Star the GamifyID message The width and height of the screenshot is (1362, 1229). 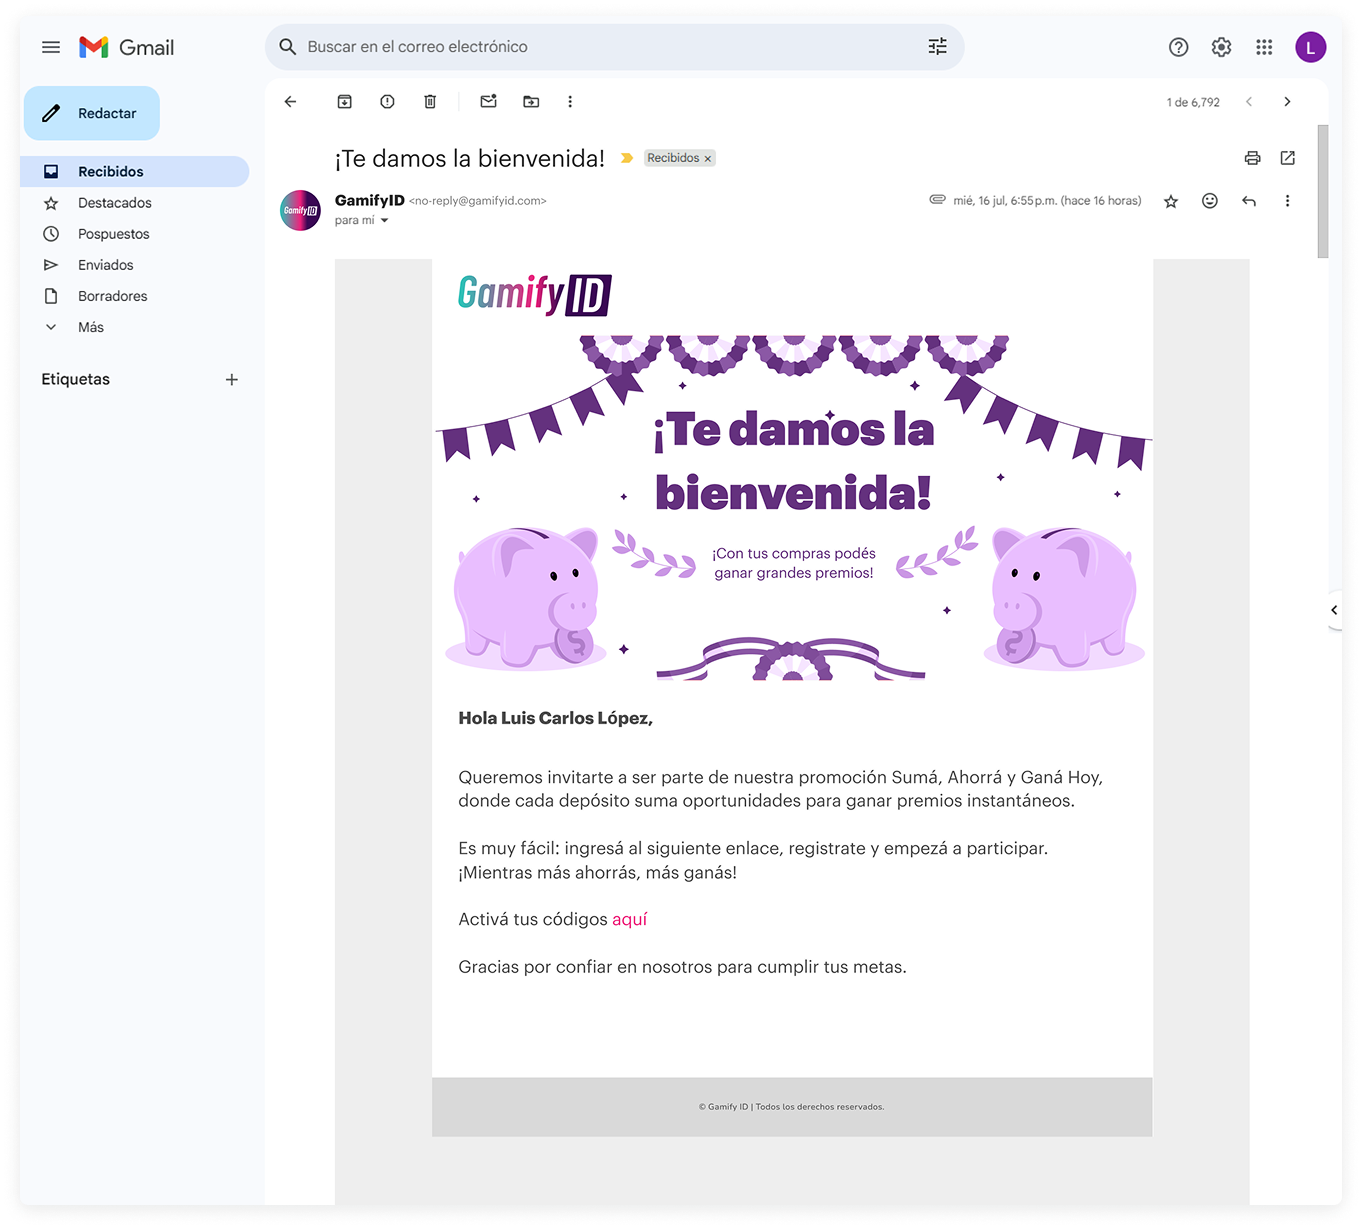[x=1171, y=201]
